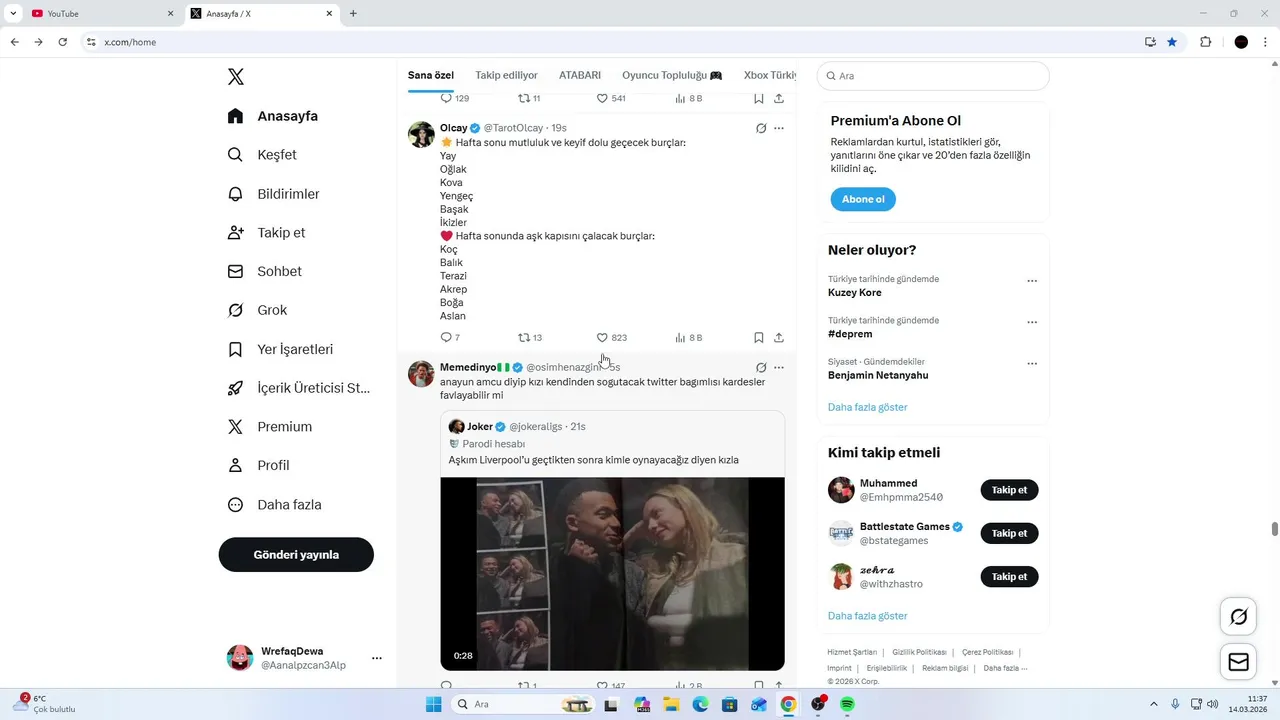The width and height of the screenshot is (1280, 720).
Task: Open Chrome extensions puzzle icon
Action: pyautogui.click(x=1205, y=42)
